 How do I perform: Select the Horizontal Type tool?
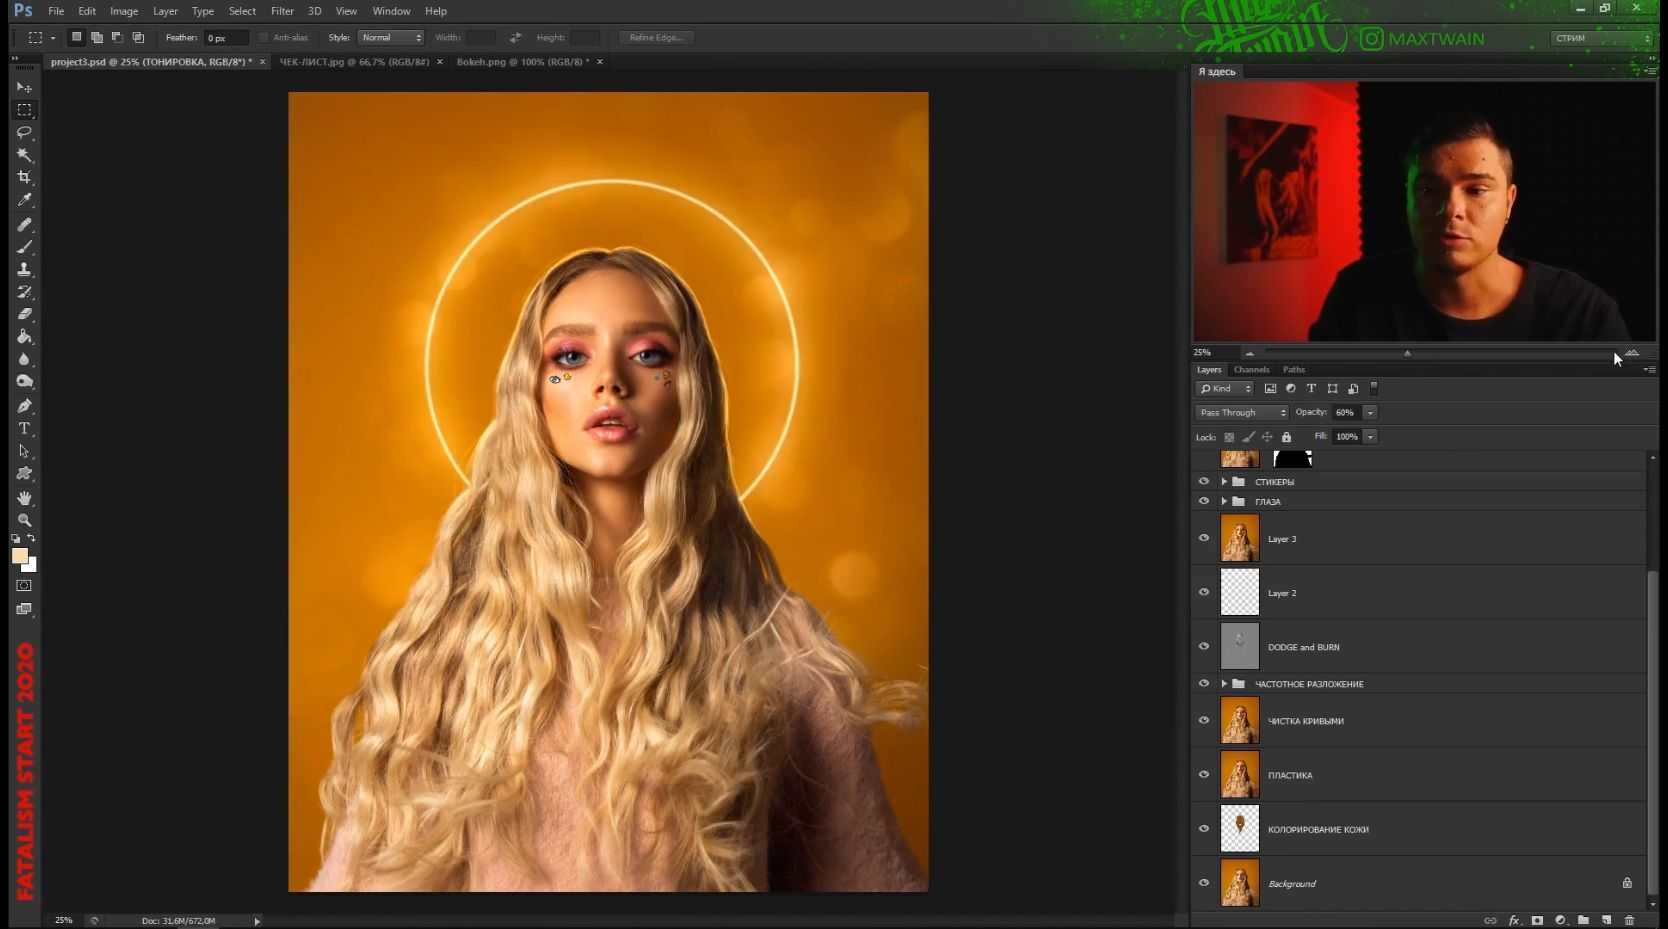(24, 428)
